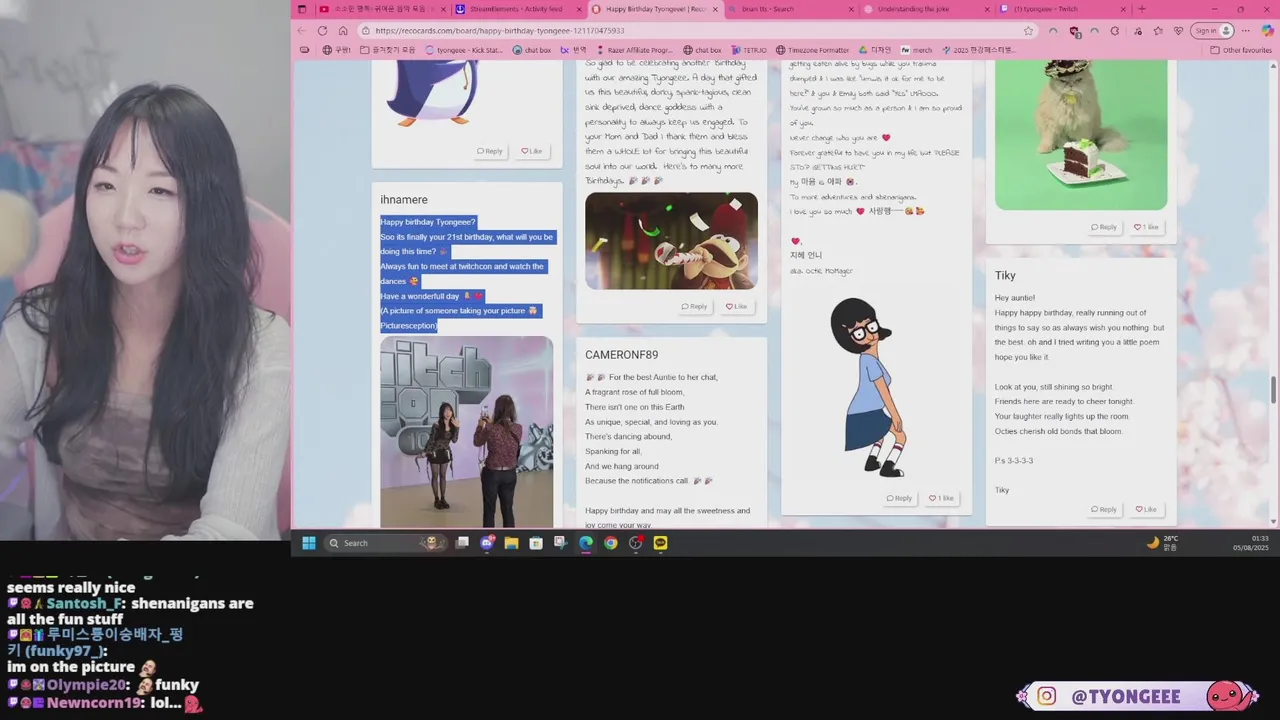Click 'Hey auntie!' line in Tiky's card
This screenshot has width=1280, height=720.
[x=1015, y=298]
